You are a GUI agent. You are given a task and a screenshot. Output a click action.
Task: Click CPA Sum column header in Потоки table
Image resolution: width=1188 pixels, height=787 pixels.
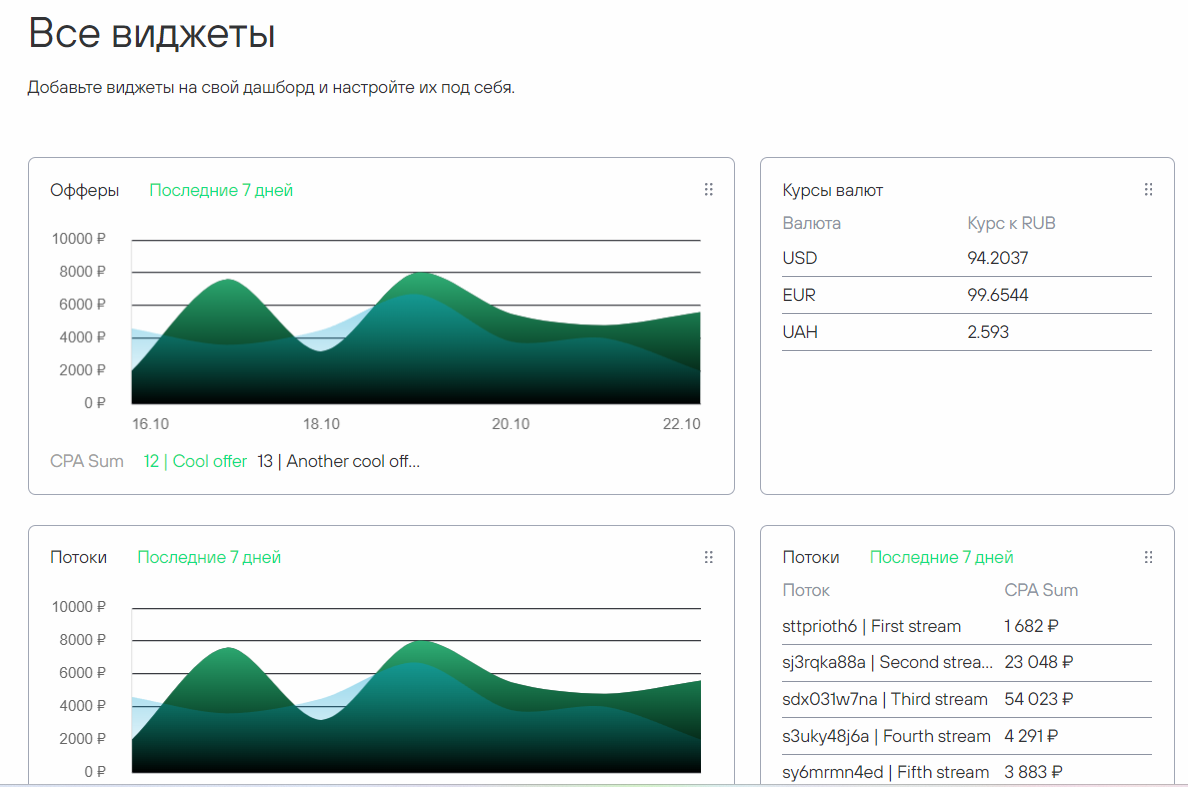[1041, 590]
